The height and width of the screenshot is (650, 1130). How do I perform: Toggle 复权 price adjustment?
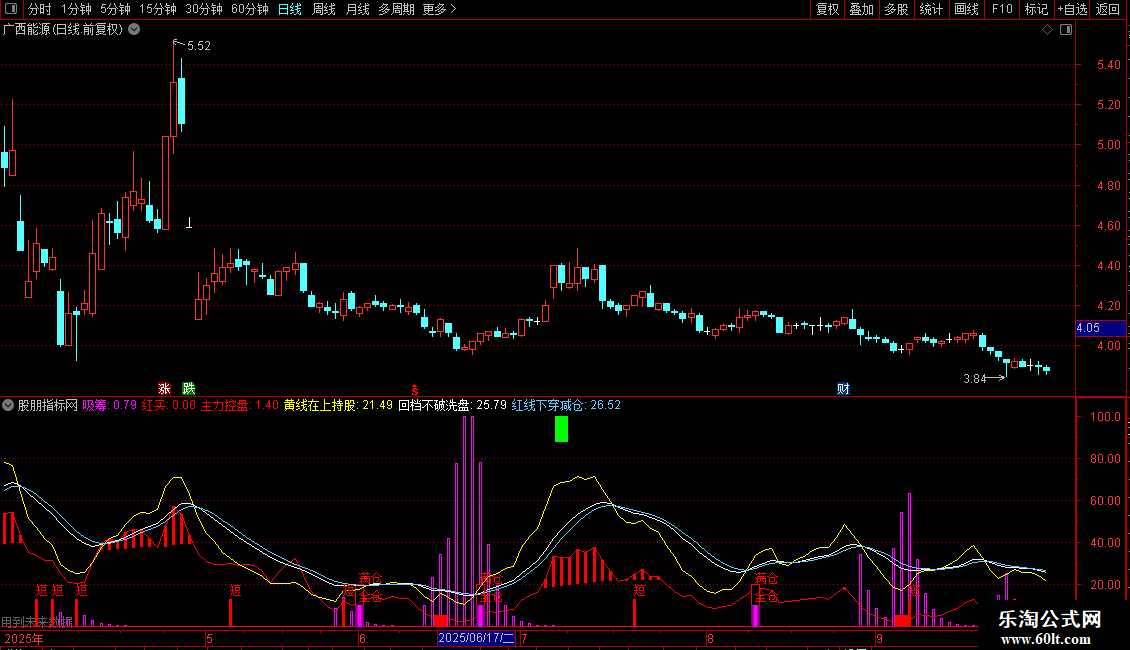tap(827, 10)
